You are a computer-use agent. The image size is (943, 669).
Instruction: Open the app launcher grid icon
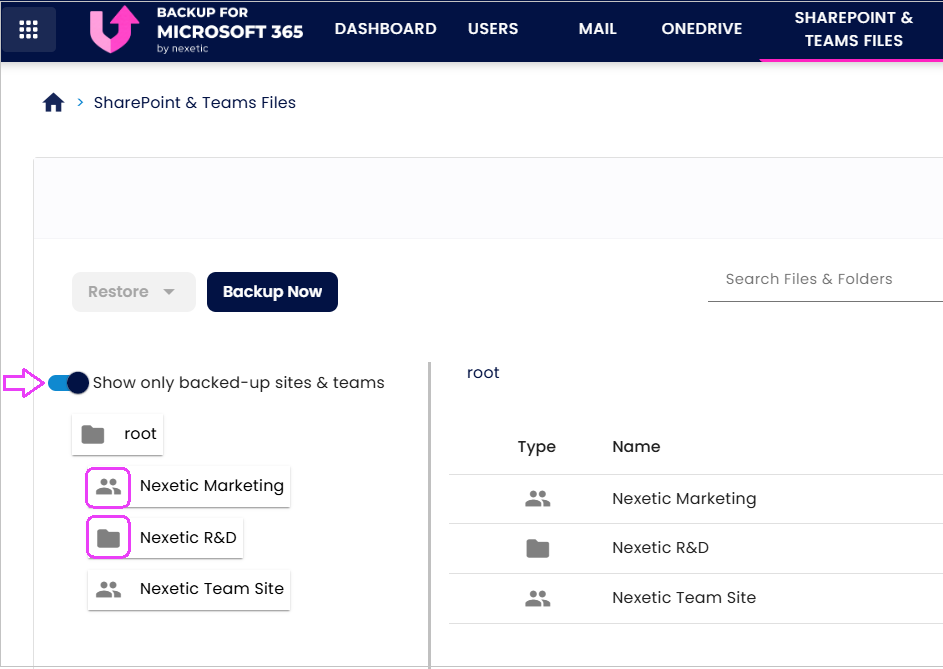coord(28,29)
